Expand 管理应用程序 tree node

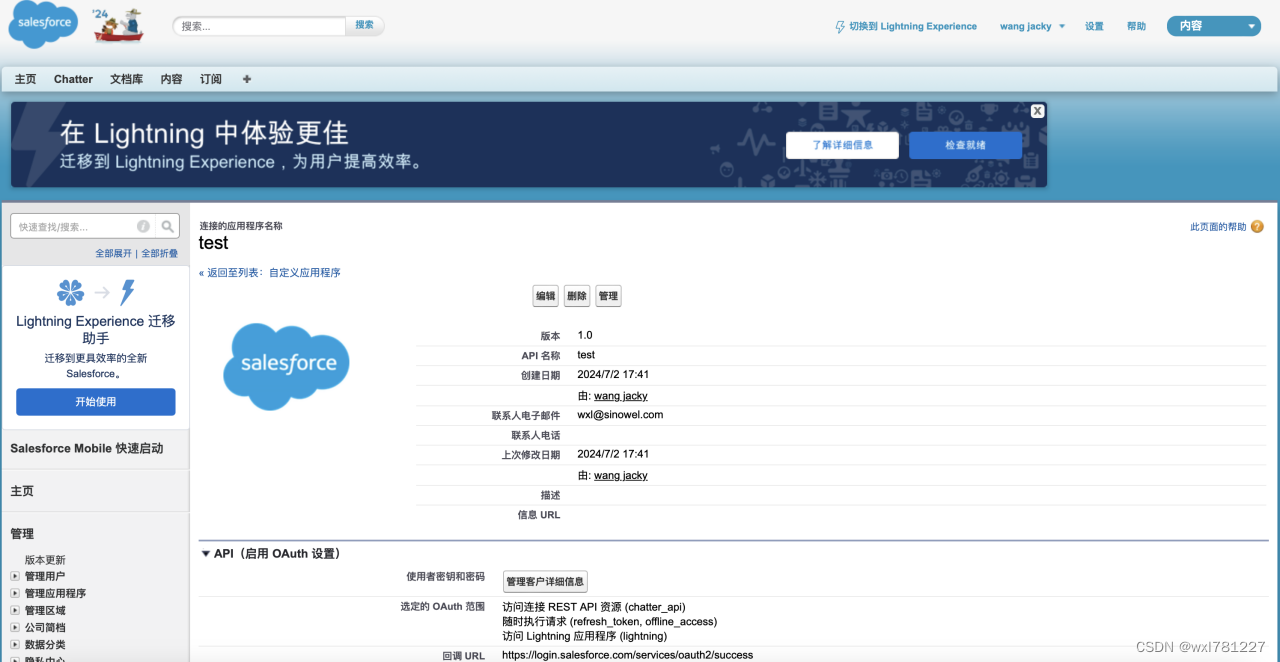(x=15, y=593)
